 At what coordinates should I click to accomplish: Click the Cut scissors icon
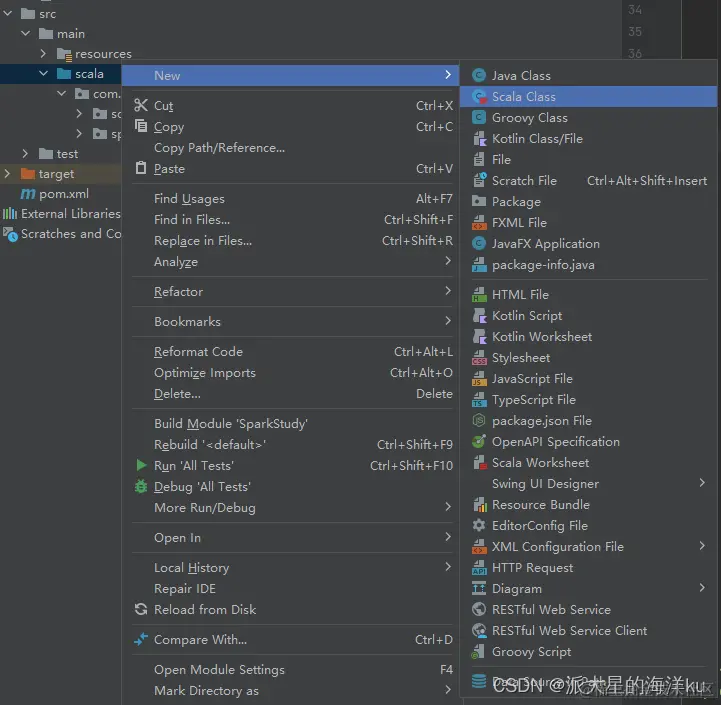click(141, 105)
